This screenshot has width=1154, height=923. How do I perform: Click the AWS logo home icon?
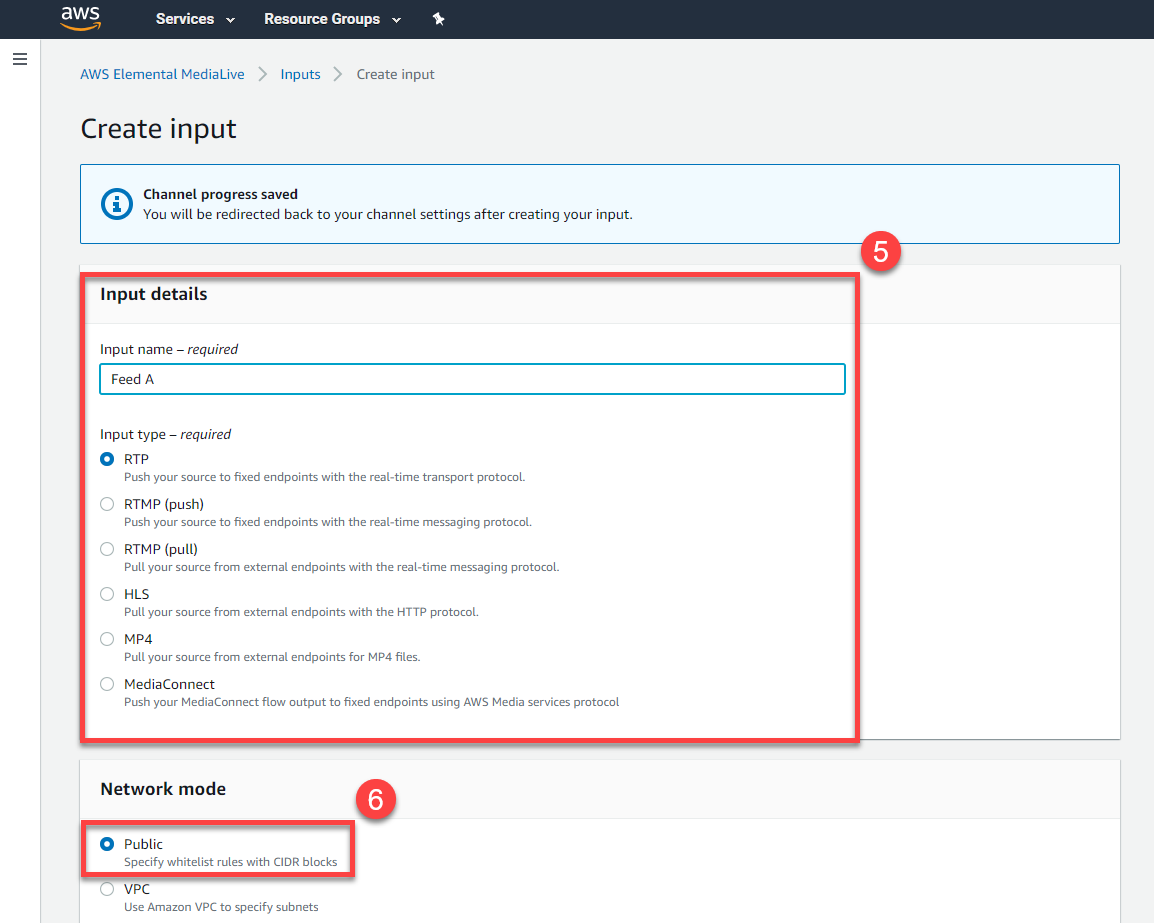tap(80, 18)
